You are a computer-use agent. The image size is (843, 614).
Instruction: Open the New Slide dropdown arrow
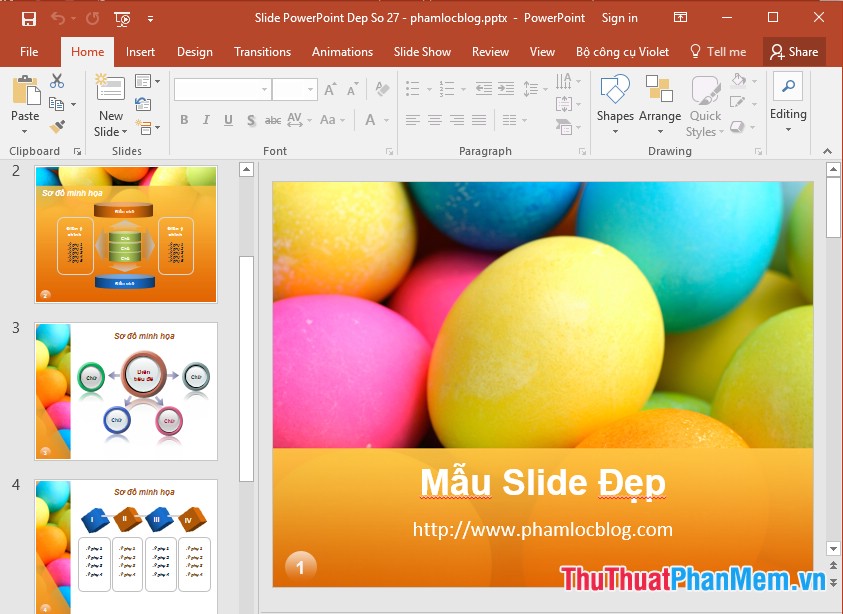[123, 131]
